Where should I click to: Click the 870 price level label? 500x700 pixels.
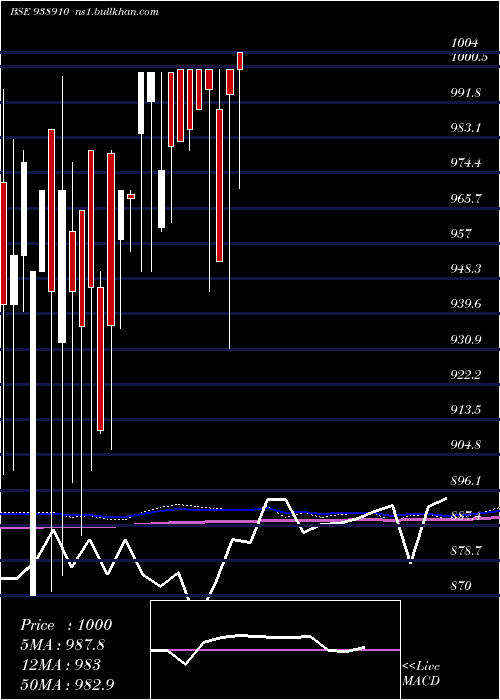461,585
